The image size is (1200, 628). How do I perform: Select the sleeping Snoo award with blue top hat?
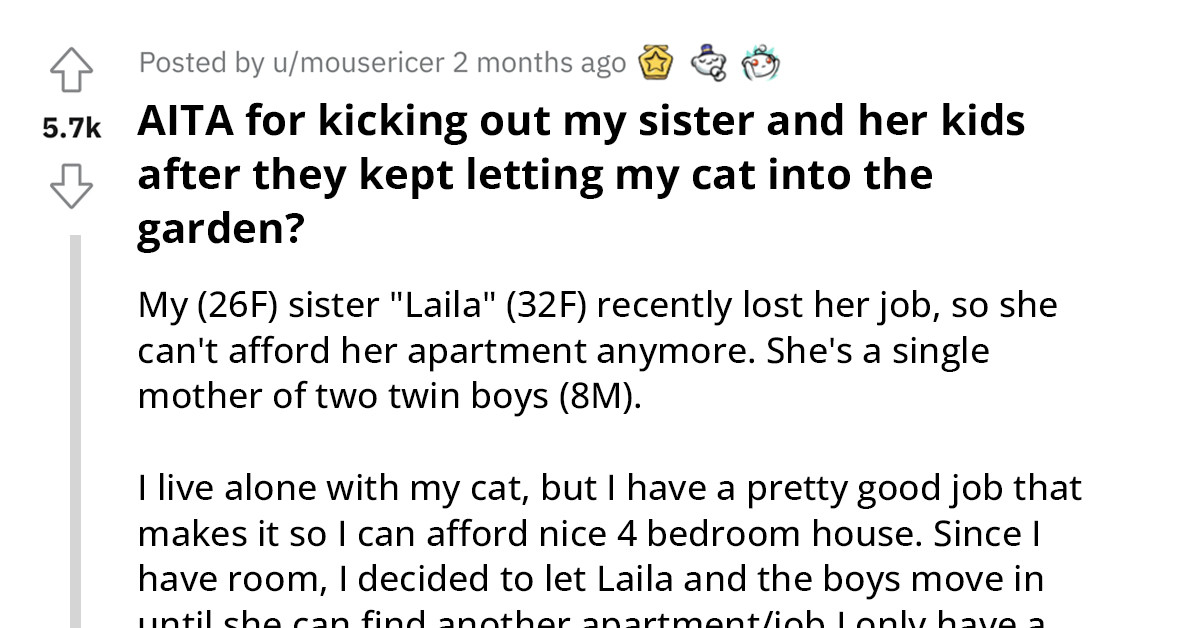(x=709, y=61)
